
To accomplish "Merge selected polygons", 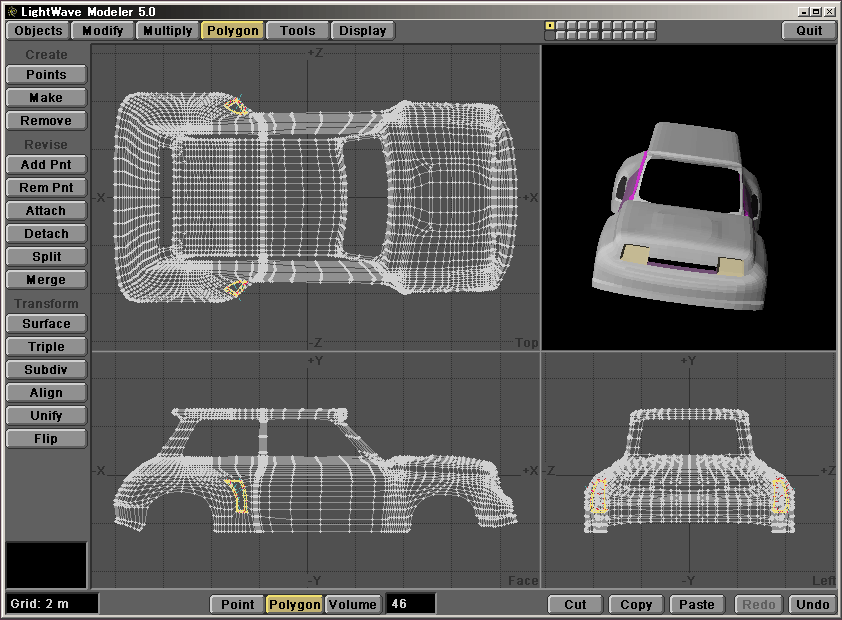I will (x=46, y=280).
